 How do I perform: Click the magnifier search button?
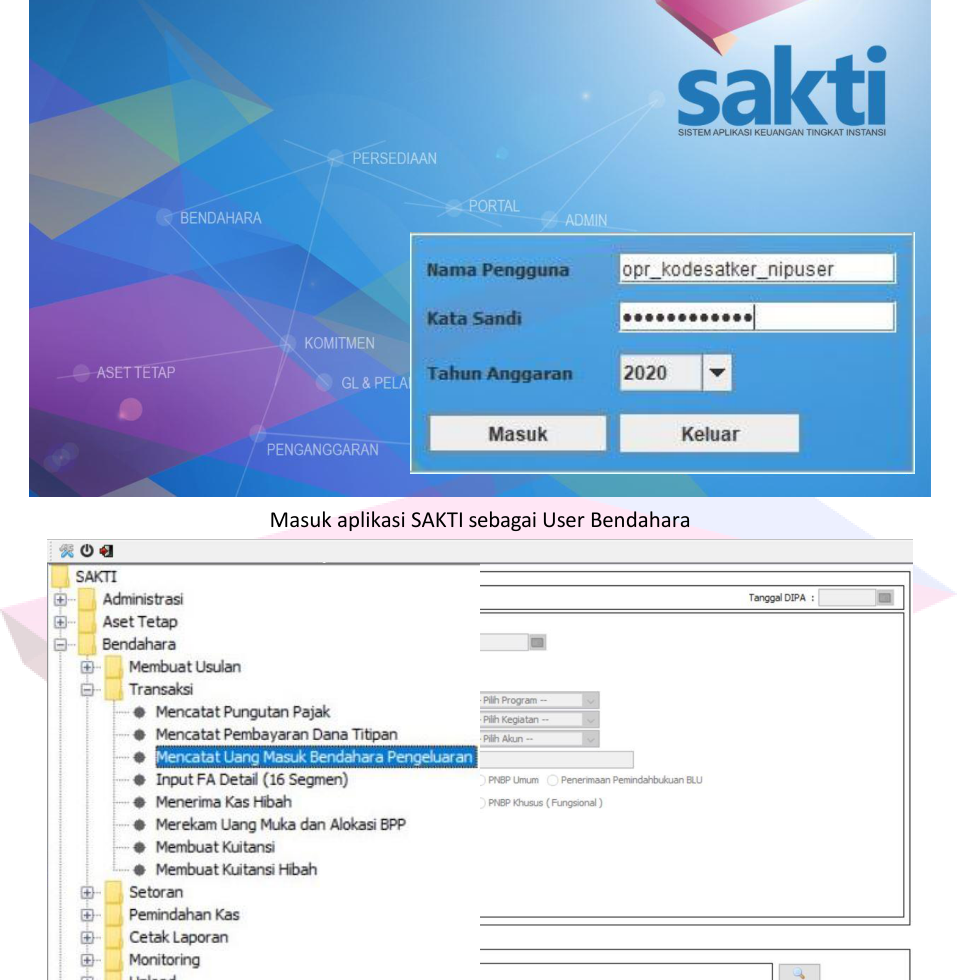(x=798, y=972)
